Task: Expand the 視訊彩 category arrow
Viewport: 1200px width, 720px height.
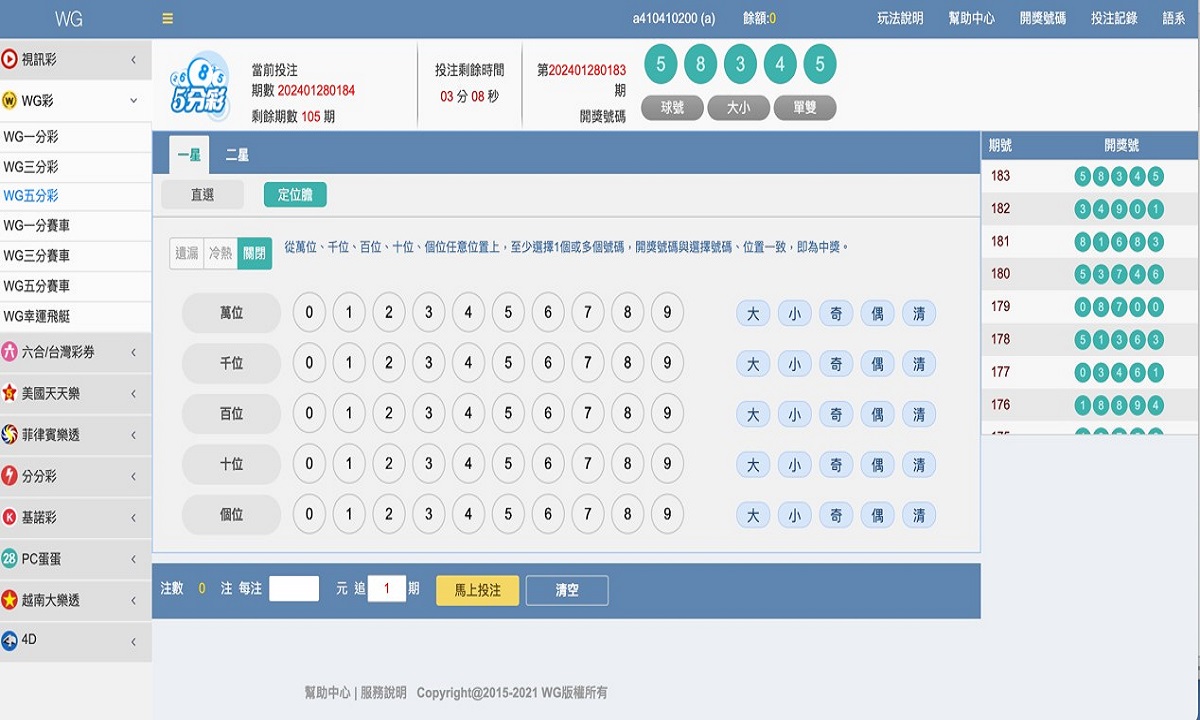Action: coord(134,60)
